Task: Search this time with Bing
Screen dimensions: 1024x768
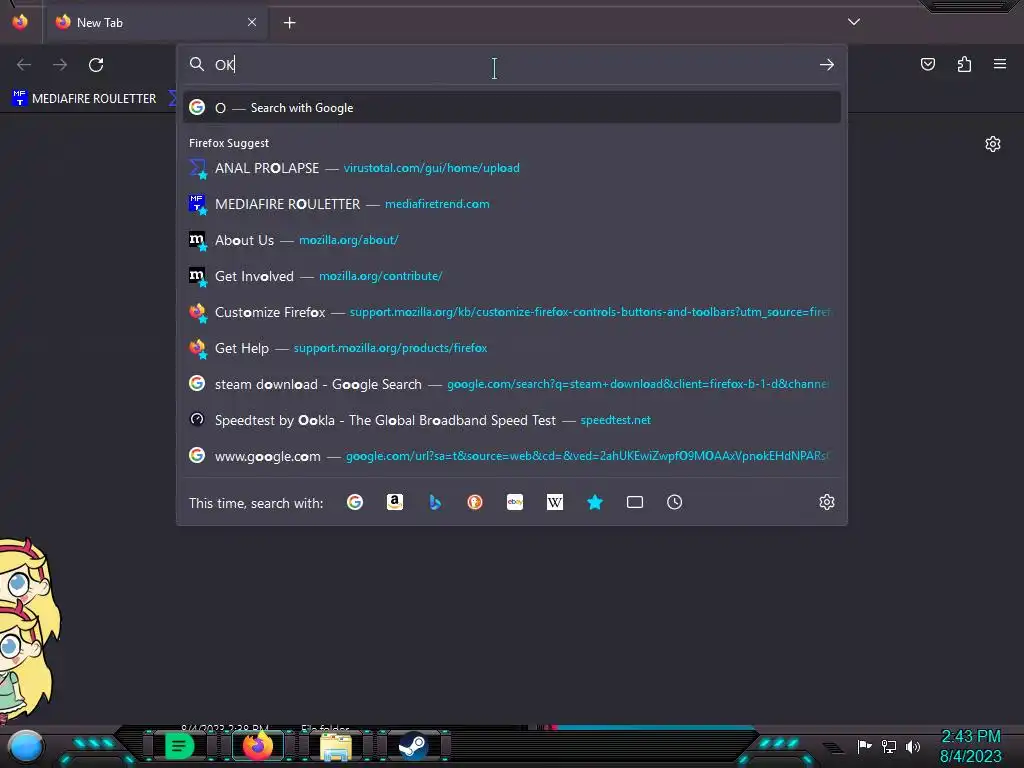Action: [435, 502]
